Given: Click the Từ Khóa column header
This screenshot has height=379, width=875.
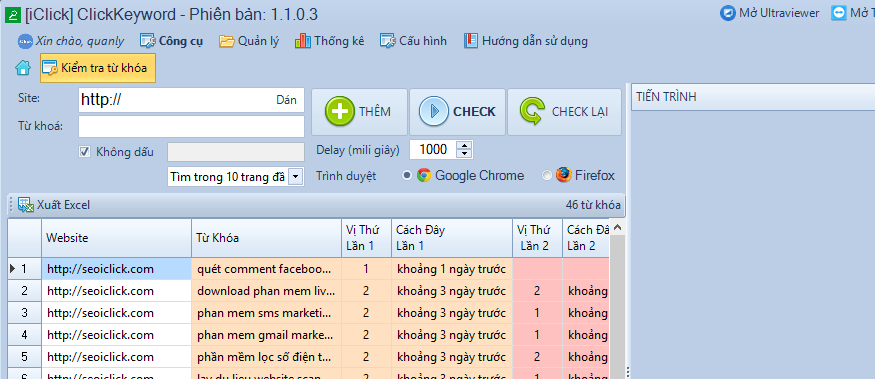Looking at the screenshot, I should click(266, 238).
